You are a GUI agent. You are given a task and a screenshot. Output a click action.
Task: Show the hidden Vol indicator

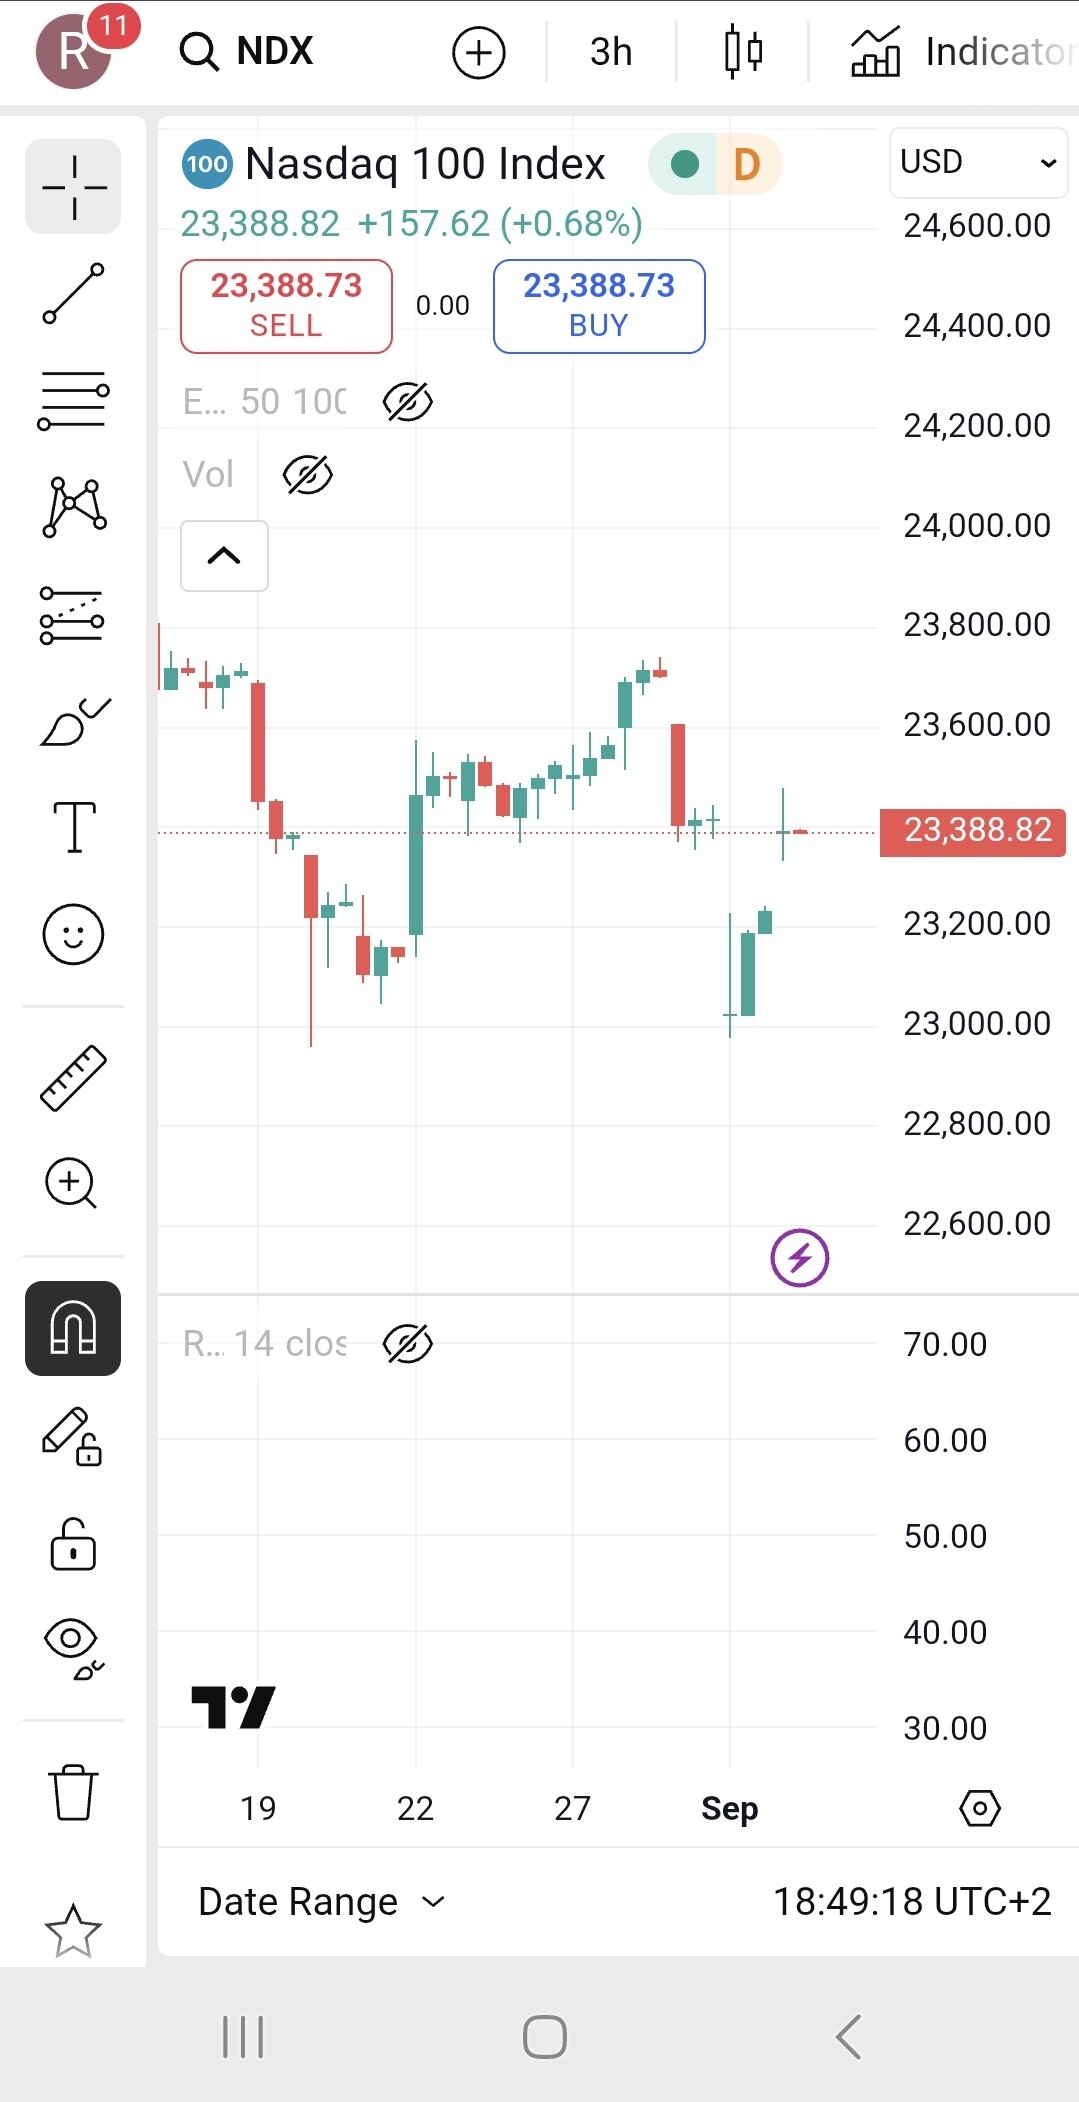point(307,475)
